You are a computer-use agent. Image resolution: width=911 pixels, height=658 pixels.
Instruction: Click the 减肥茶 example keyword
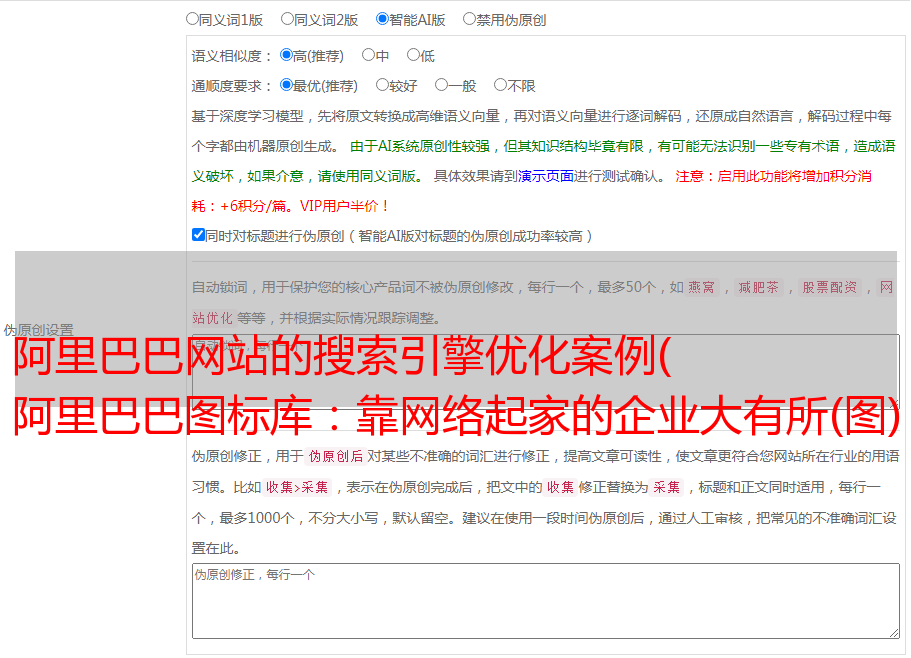[759, 287]
